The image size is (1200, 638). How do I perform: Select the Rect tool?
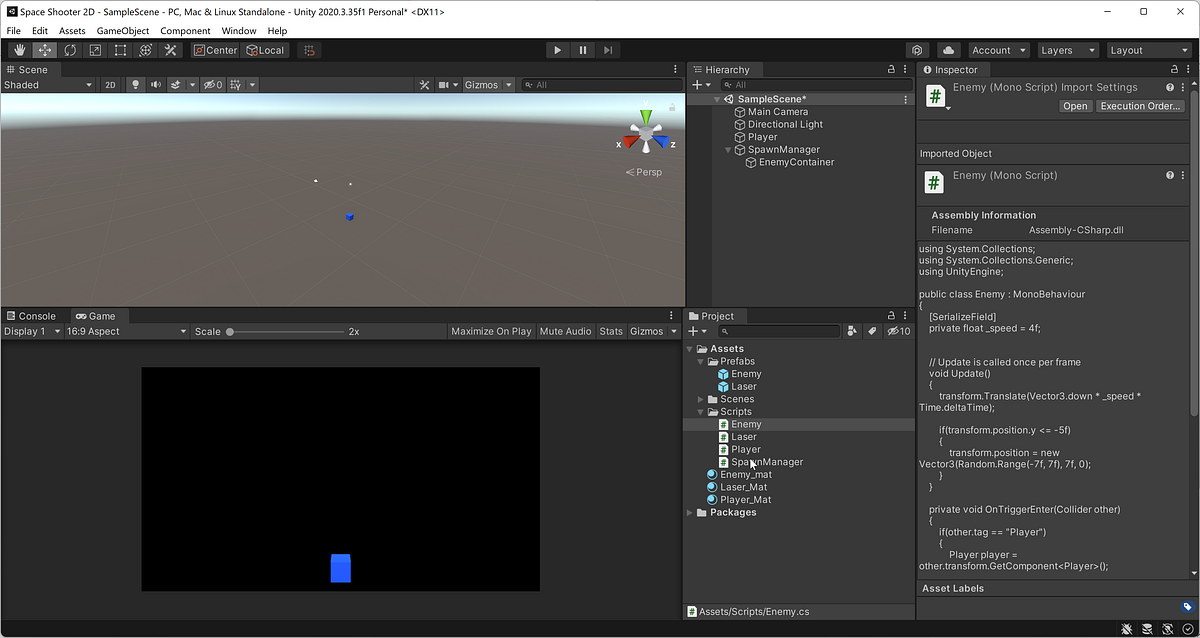[x=119, y=49]
